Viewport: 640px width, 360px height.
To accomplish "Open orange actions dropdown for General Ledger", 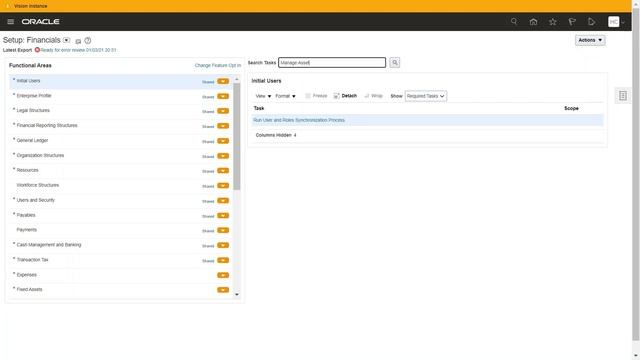I will pos(223,141).
